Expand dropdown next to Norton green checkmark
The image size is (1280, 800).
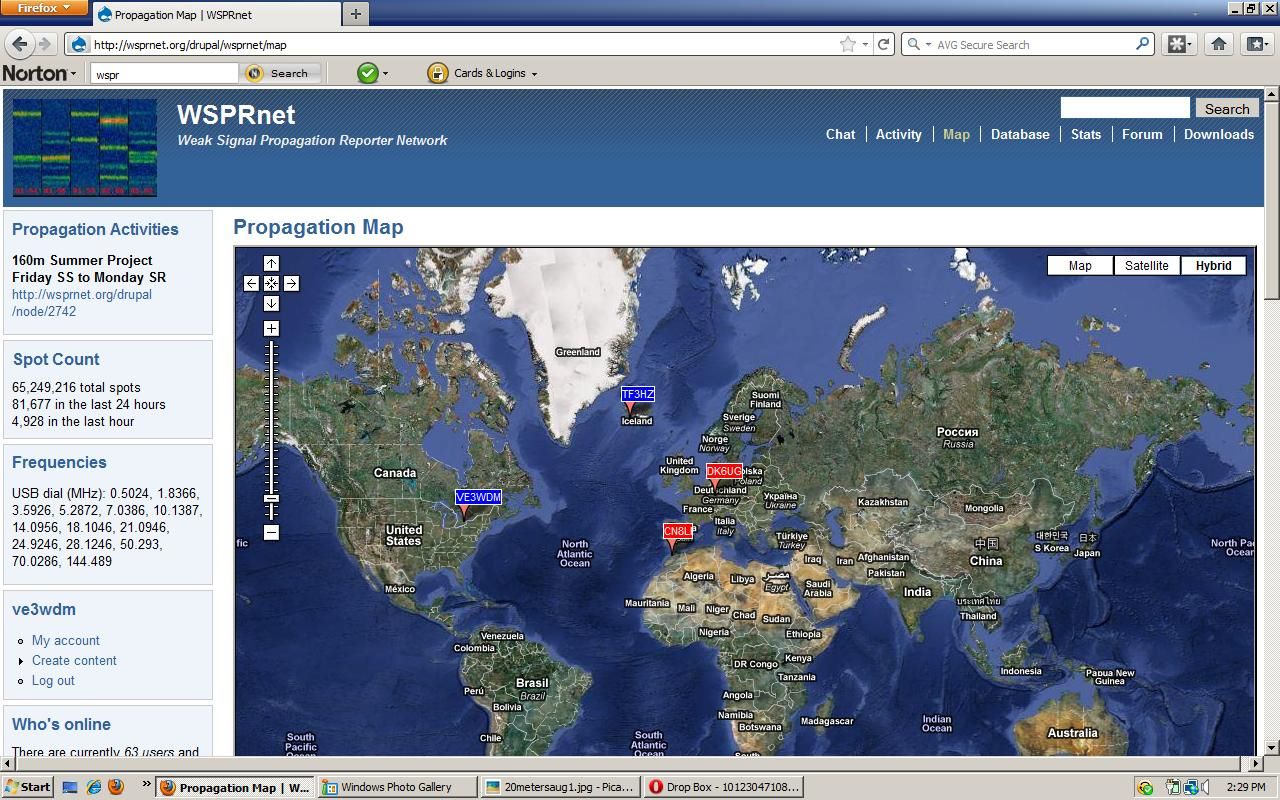click(385, 74)
